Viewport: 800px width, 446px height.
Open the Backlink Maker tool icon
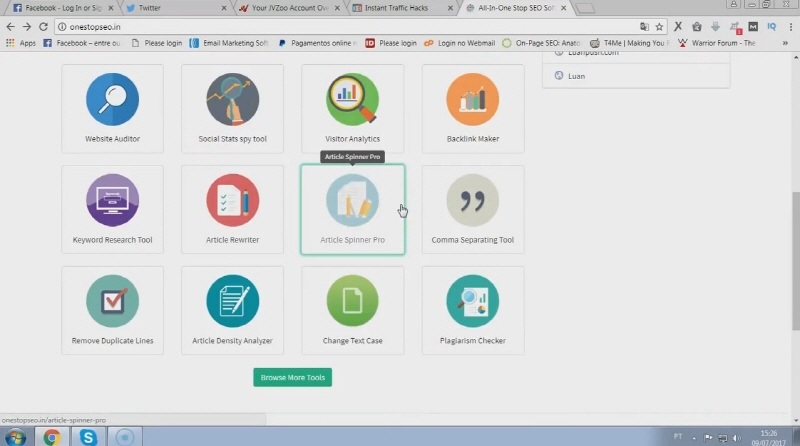click(472, 99)
